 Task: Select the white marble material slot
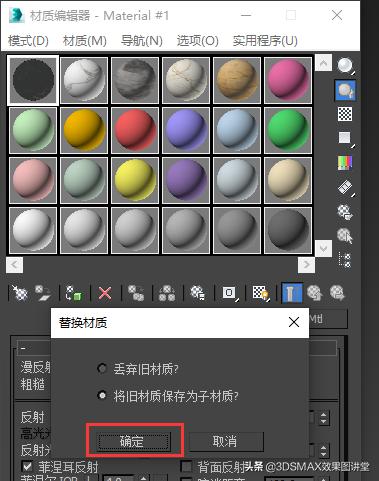84,80
